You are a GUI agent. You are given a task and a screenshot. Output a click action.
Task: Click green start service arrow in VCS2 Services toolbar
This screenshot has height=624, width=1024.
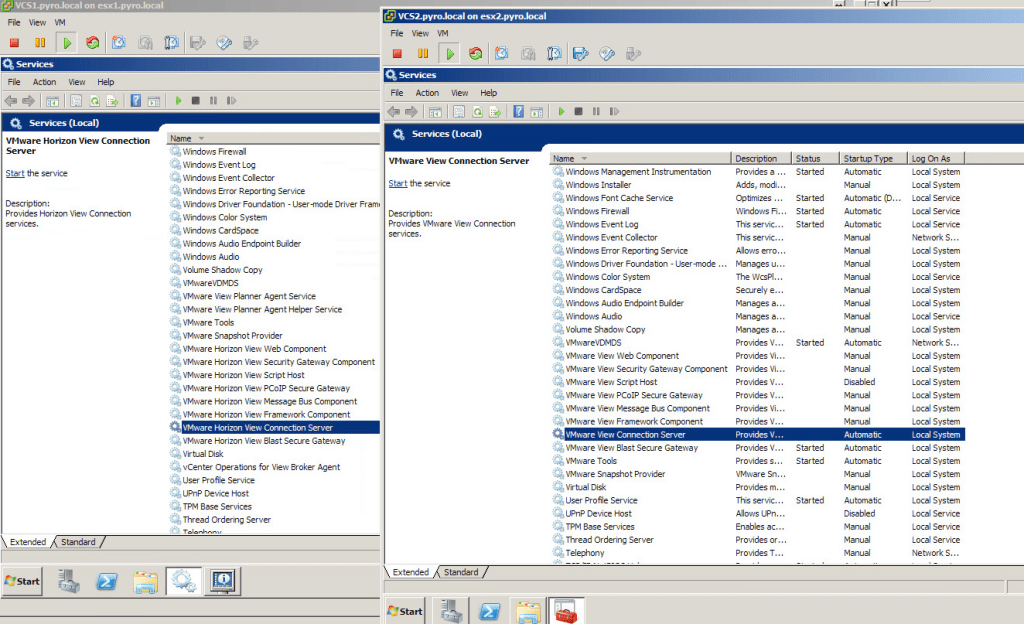point(562,112)
